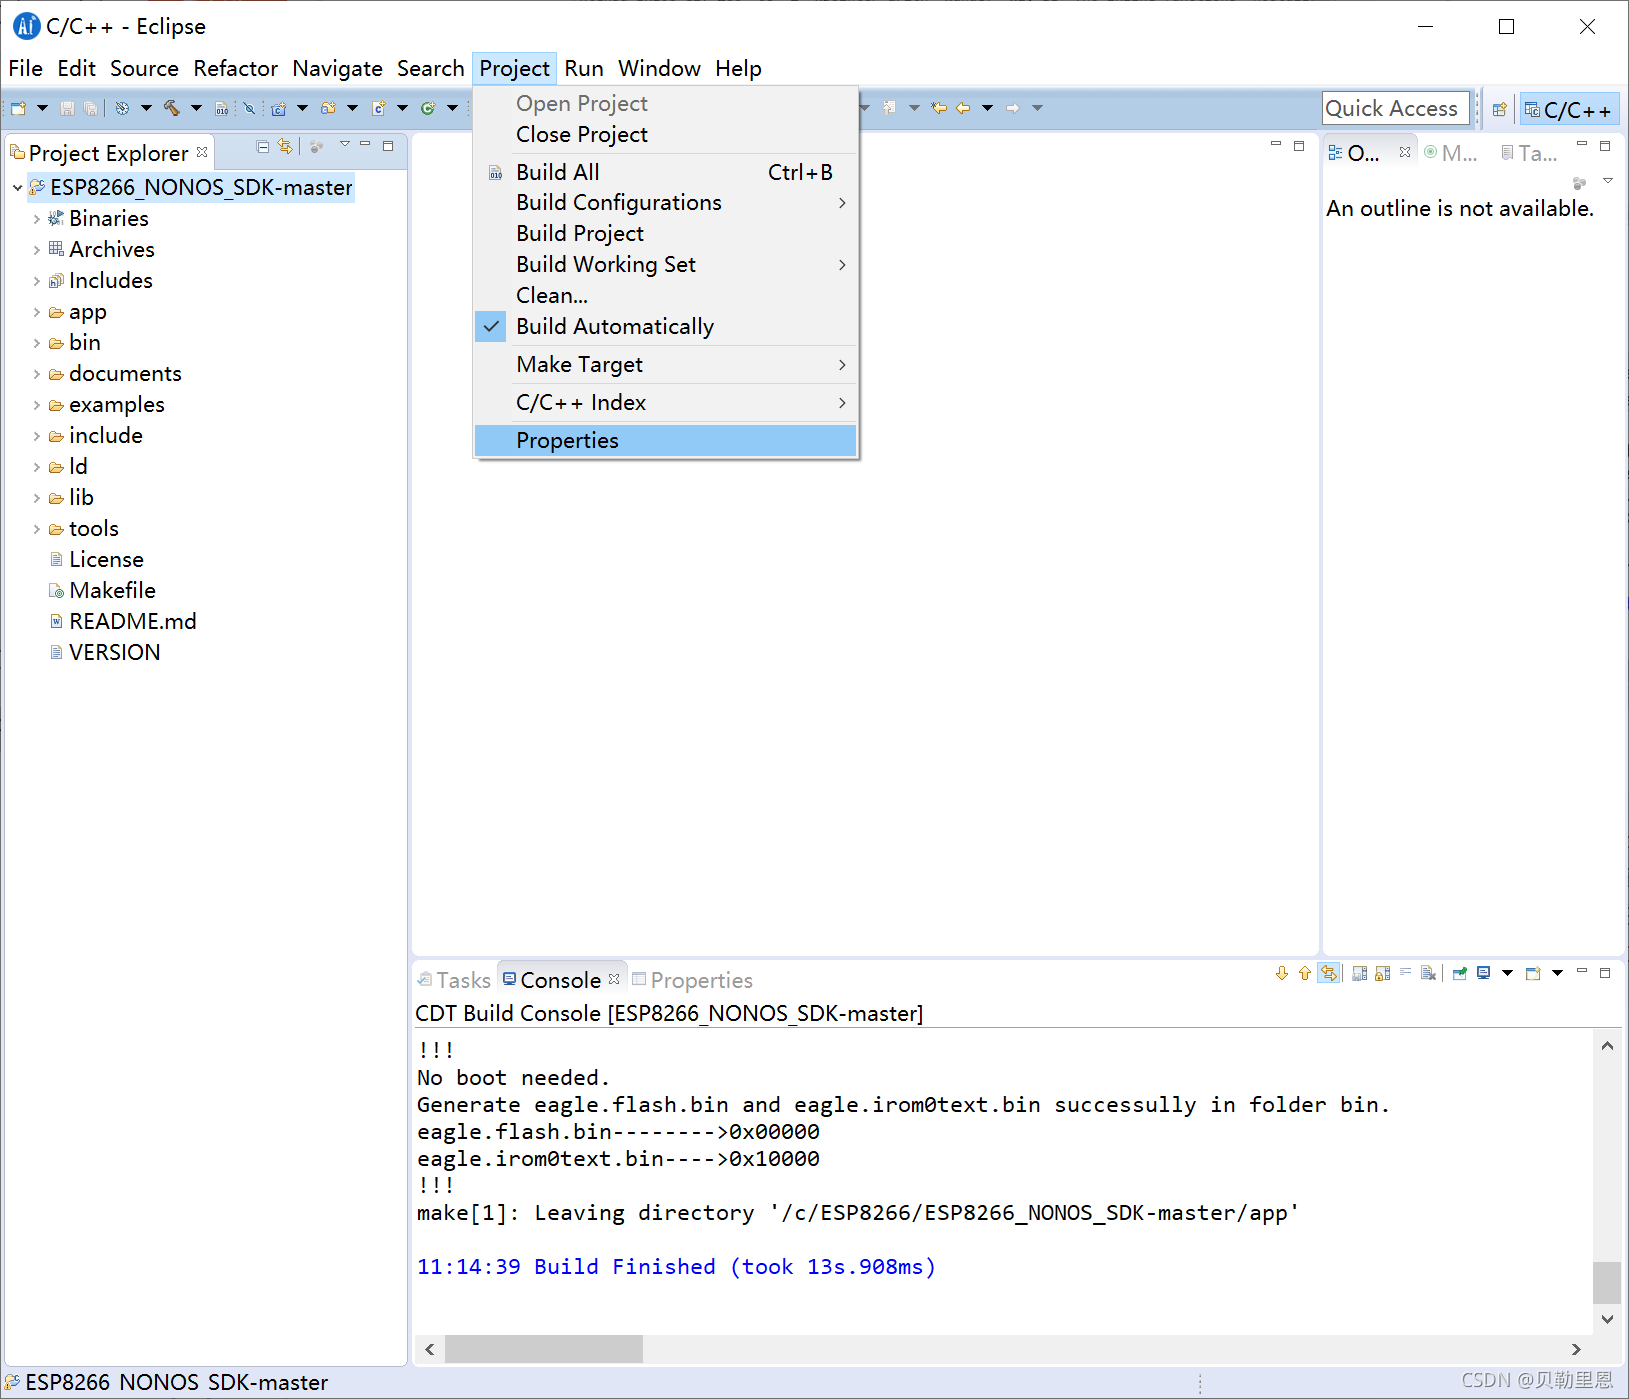Click the console vertical scrollbar thumb
The height and width of the screenshot is (1399, 1629).
(1606, 1283)
